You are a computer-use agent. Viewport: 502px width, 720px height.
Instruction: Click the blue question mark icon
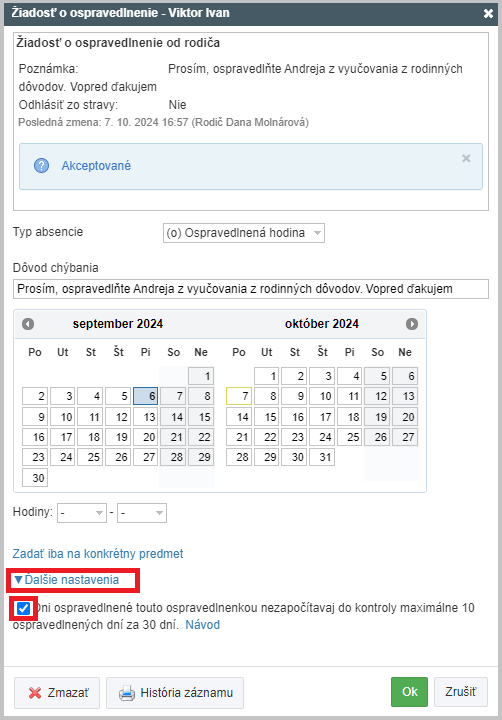pyautogui.click(x=41, y=166)
